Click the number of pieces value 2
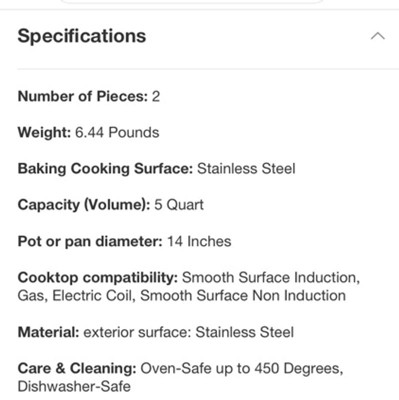The width and height of the screenshot is (399, 400). click(x=156, y=96)
